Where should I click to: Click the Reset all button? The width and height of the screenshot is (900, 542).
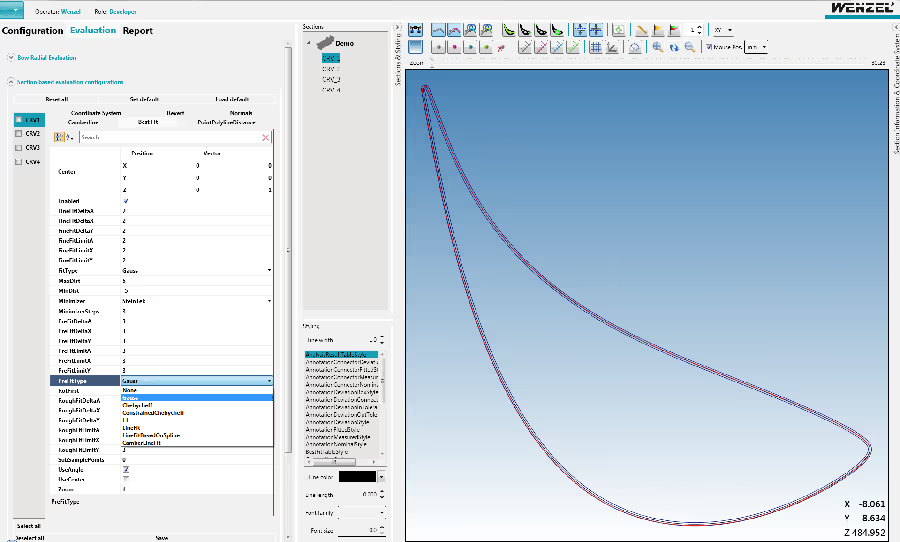[x=57, y=99]
